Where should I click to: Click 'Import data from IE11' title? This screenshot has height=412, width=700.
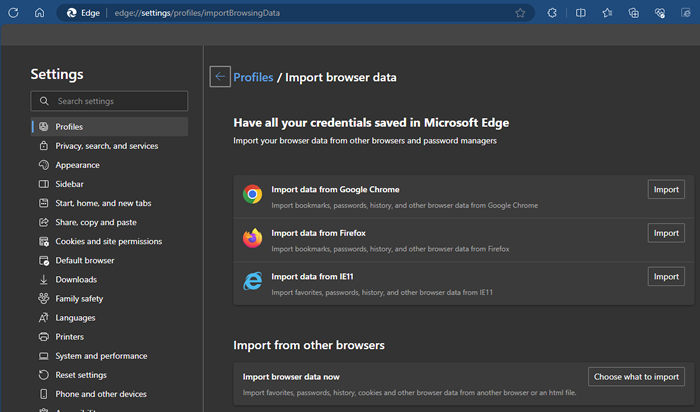tap(312, 277)
